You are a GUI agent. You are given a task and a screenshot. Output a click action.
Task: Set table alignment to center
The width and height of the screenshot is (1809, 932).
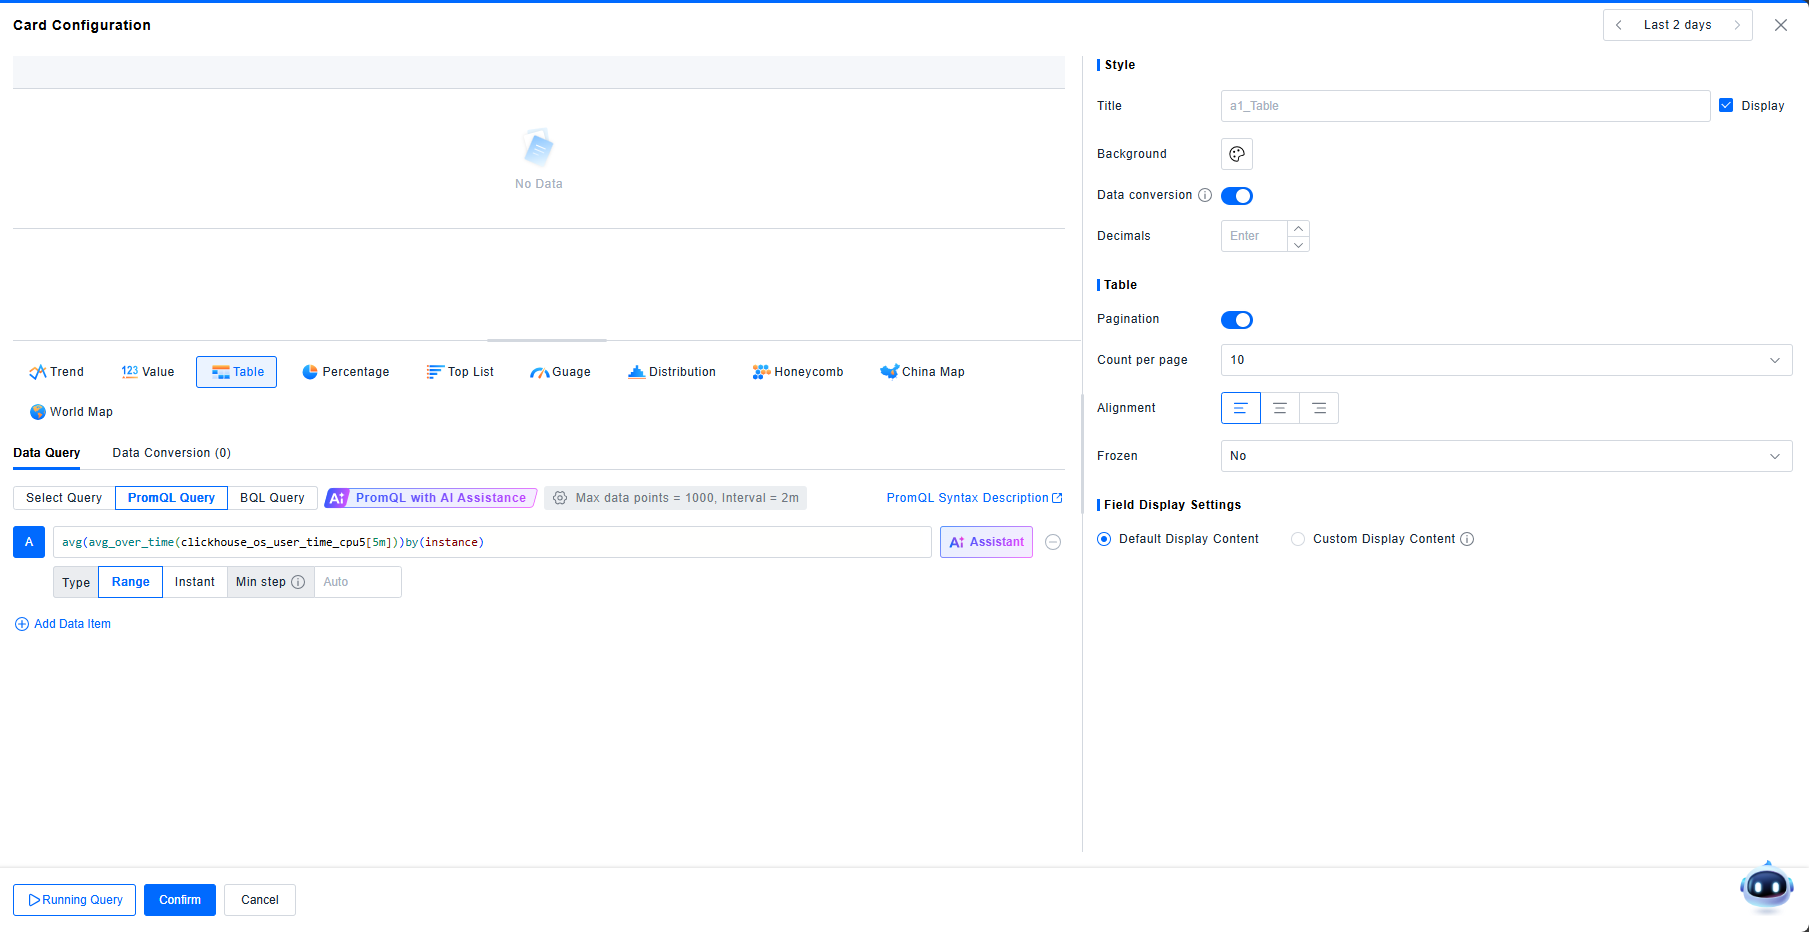point(1280,408)
